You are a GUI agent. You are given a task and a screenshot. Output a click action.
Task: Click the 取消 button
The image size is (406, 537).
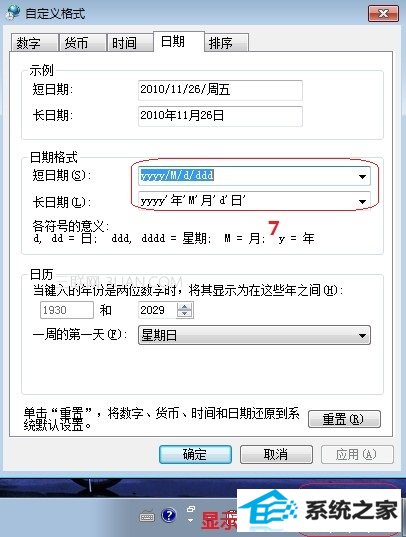pyautogui.click(x=276, y=454)
